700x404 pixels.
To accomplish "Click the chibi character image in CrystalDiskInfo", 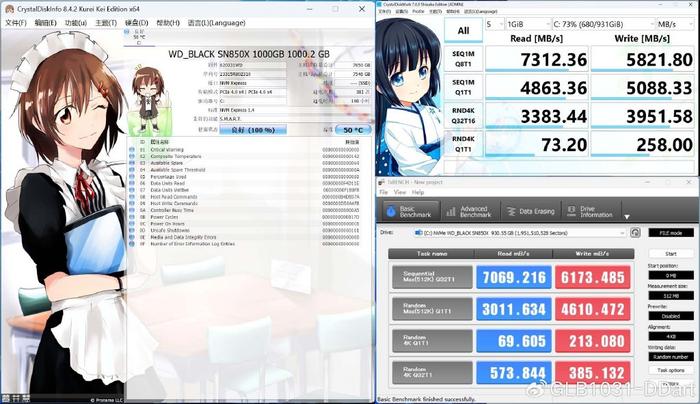I will 150,100.
